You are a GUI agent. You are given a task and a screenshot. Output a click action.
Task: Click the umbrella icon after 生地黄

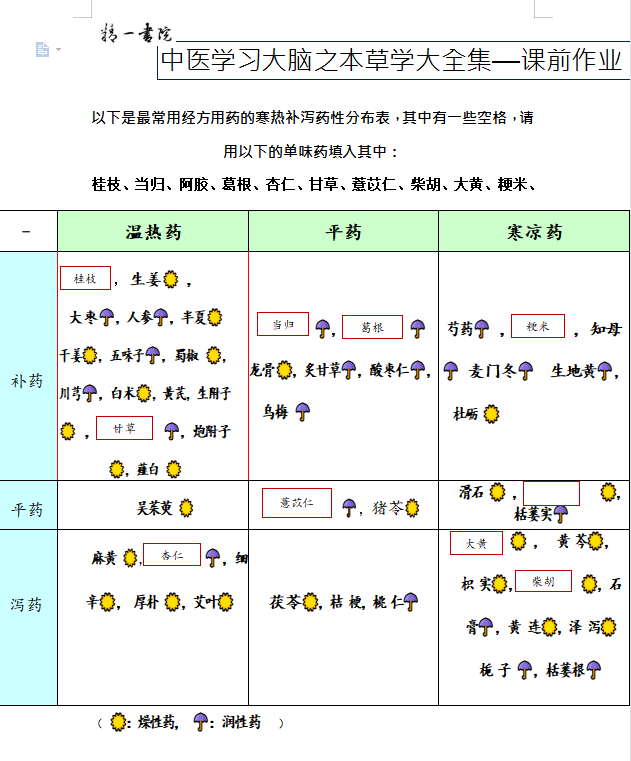[605, 371]
